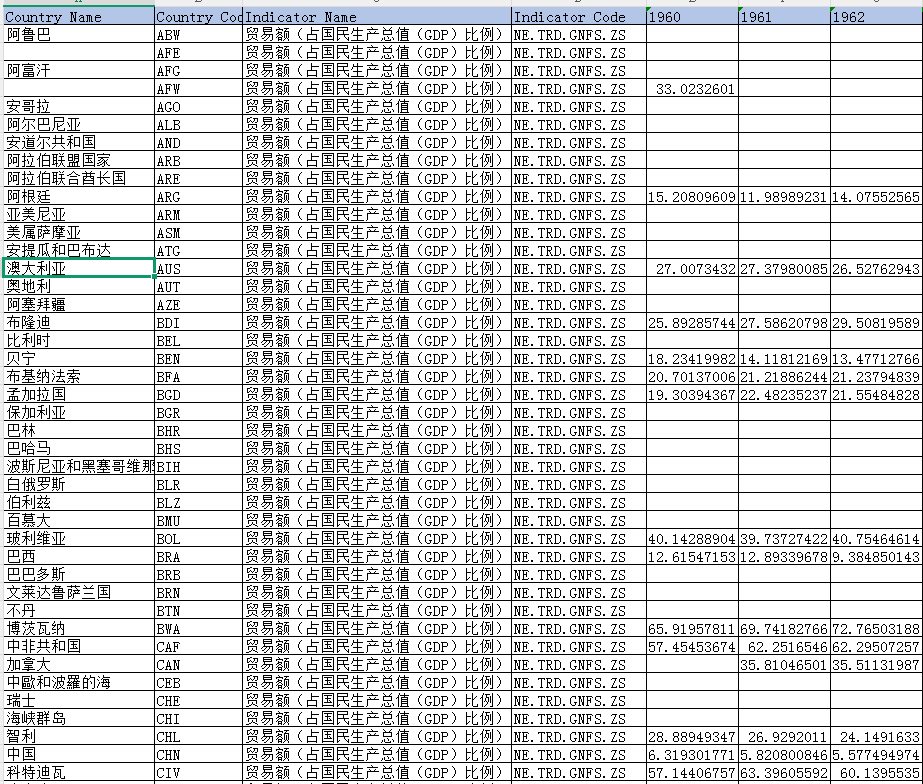Select the Indicator Name header cell
Image resolution: width=923 pixels, height=784 pixels.
(376, 17)
